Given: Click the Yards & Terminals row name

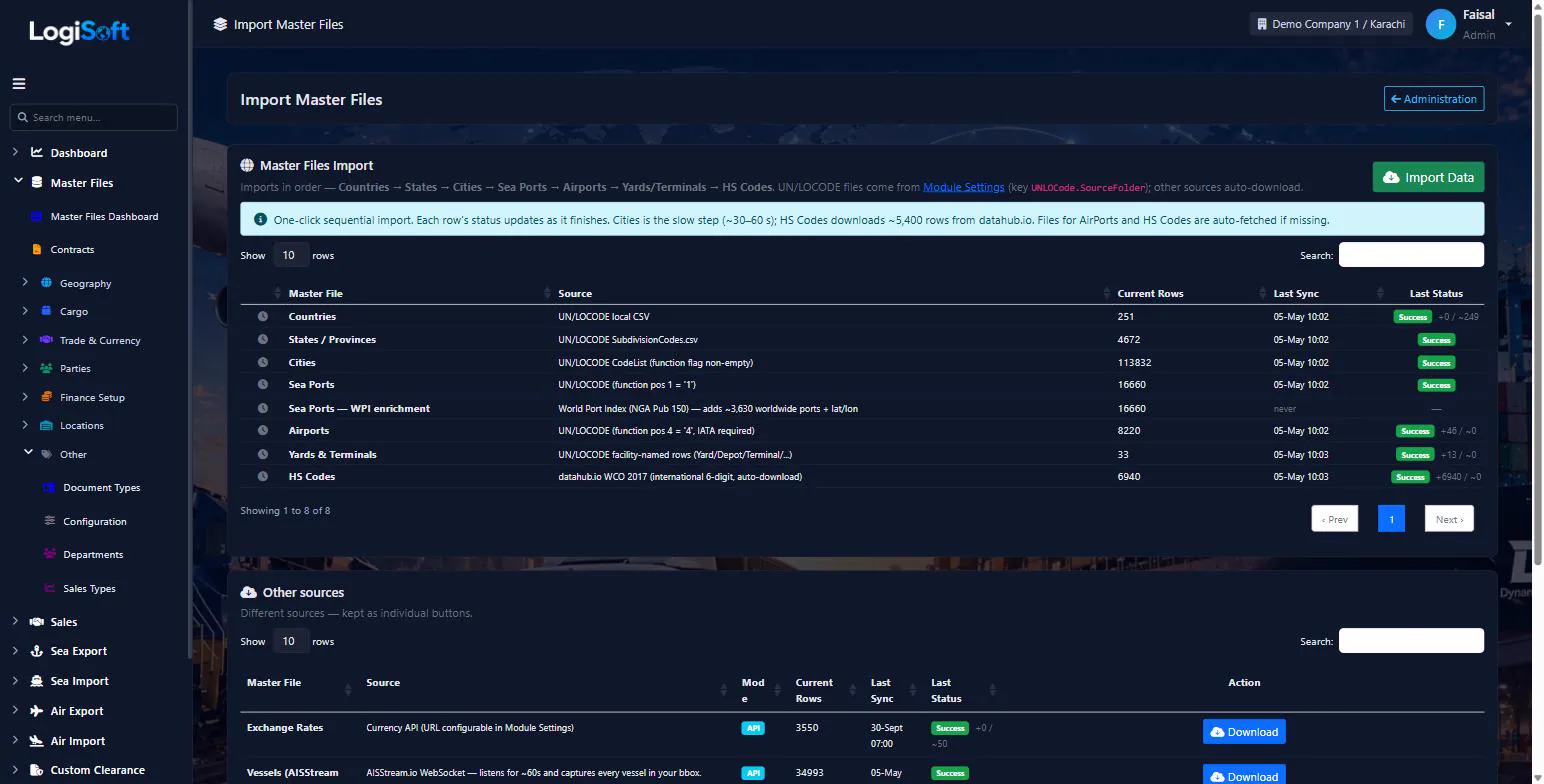Looking at the screenshot, I should 332,454.
